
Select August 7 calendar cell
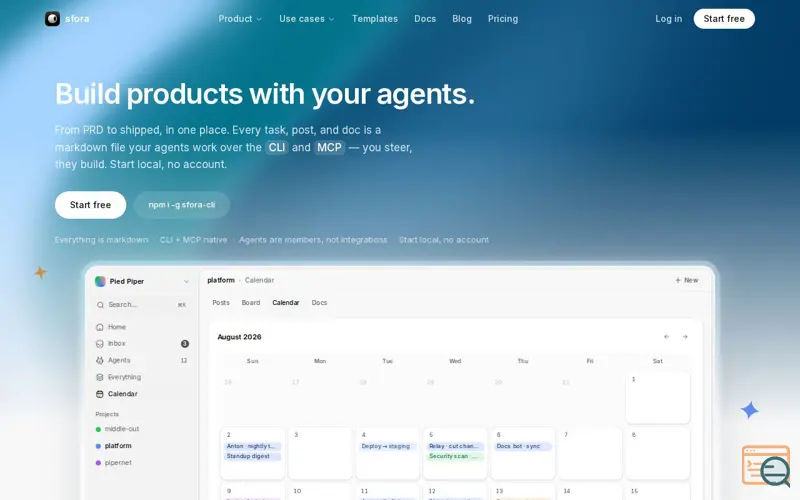pyautogui.click(x=590, y=454)
